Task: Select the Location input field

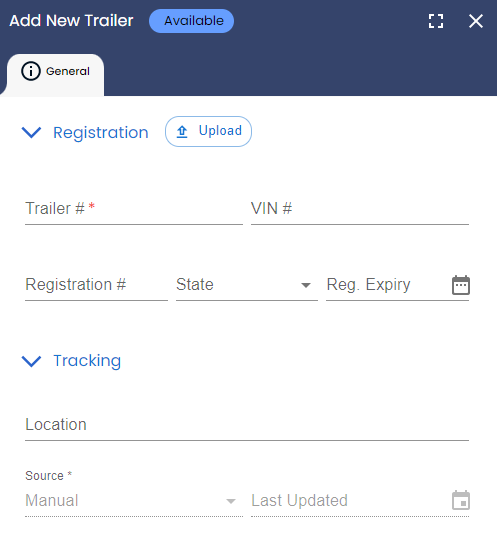Action: click(247, 425)
